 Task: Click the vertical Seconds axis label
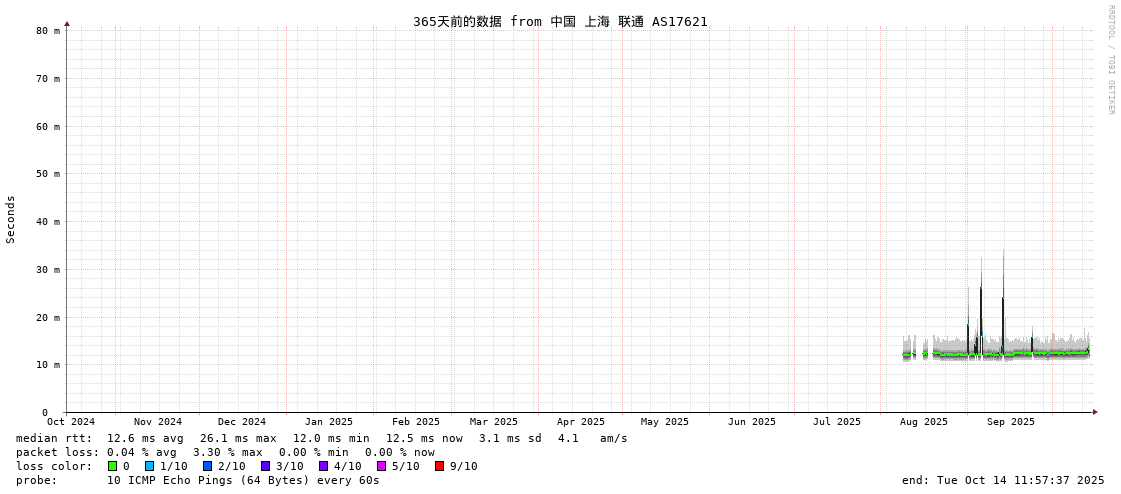point(11,219)
